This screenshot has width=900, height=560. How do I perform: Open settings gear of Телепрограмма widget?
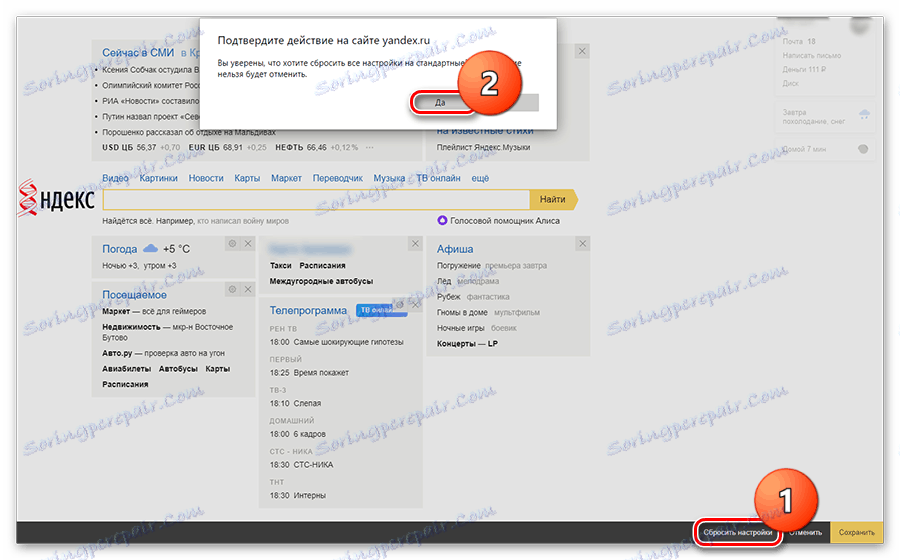pyautogui.click(x=400, y=305)
